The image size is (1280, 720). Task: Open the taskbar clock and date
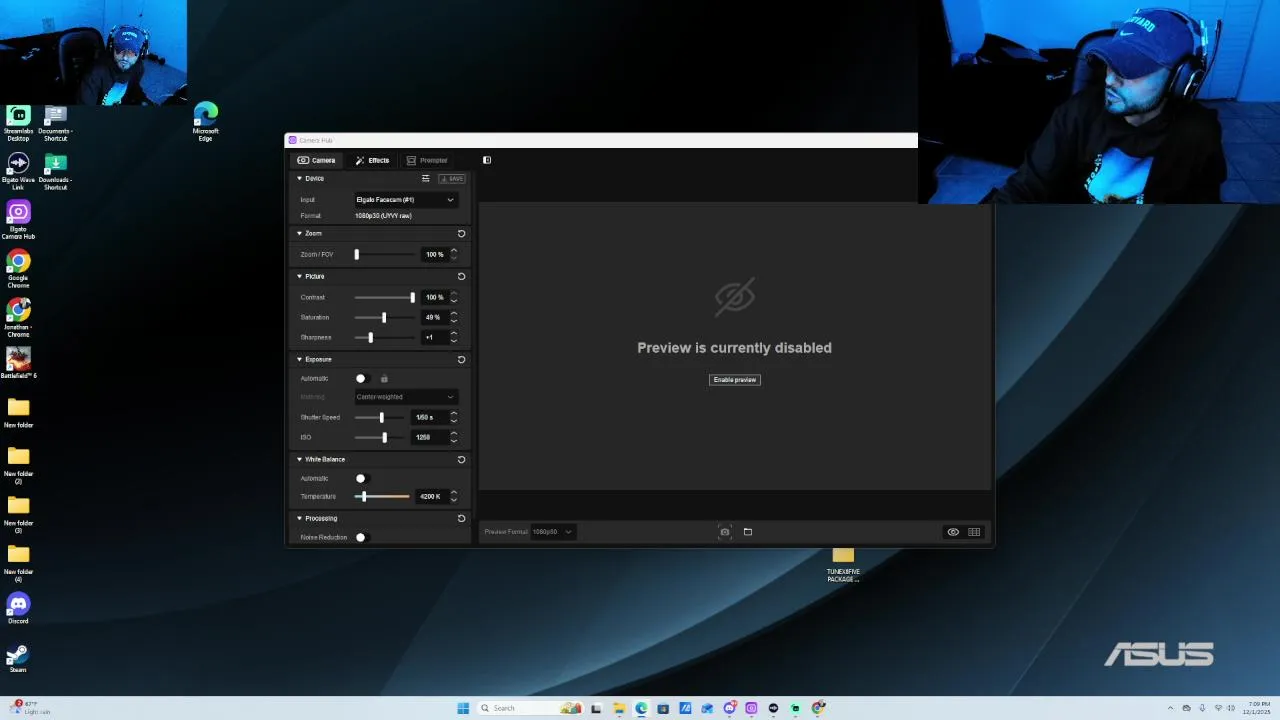[x=1256, y=708]
